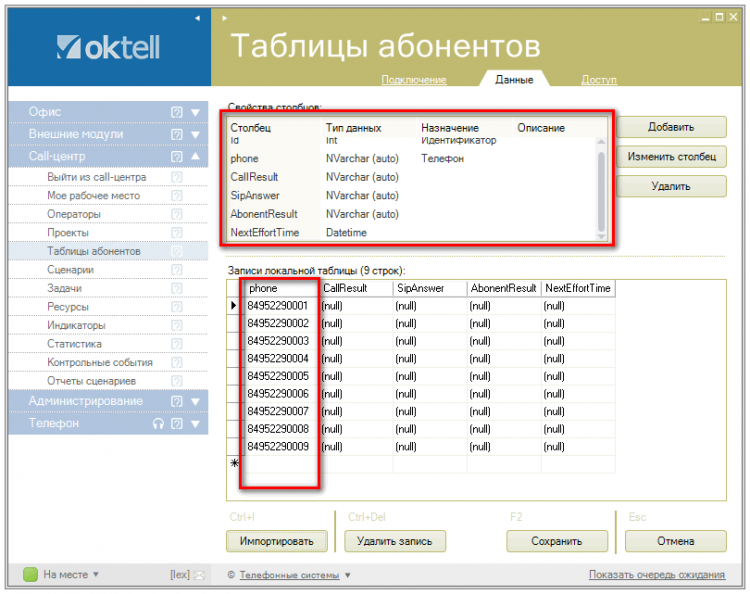Click help icon in Call-центр header
Screen dimensions: 750x594
pyautogui.click(x=177, y=157)
